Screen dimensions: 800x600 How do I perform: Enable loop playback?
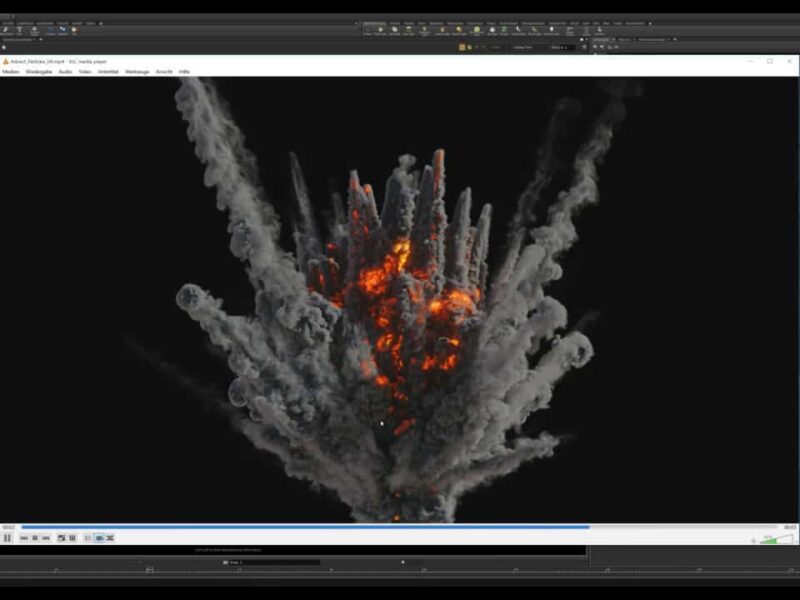click(x=99, y=538)
